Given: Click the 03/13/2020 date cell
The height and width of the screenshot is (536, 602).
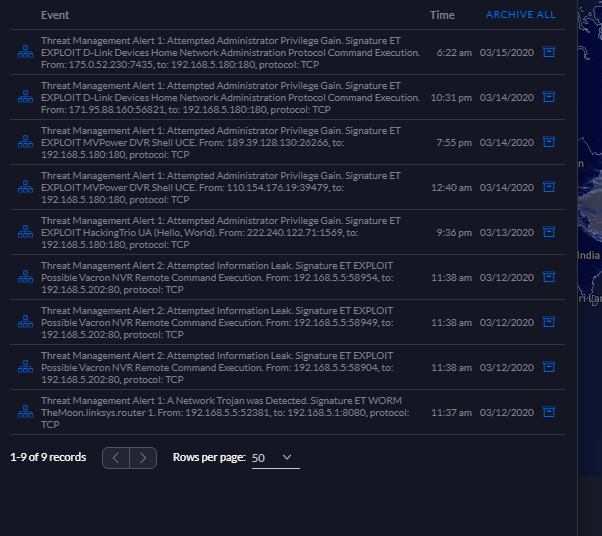Looking at the screenshot, I should (506, 232).
